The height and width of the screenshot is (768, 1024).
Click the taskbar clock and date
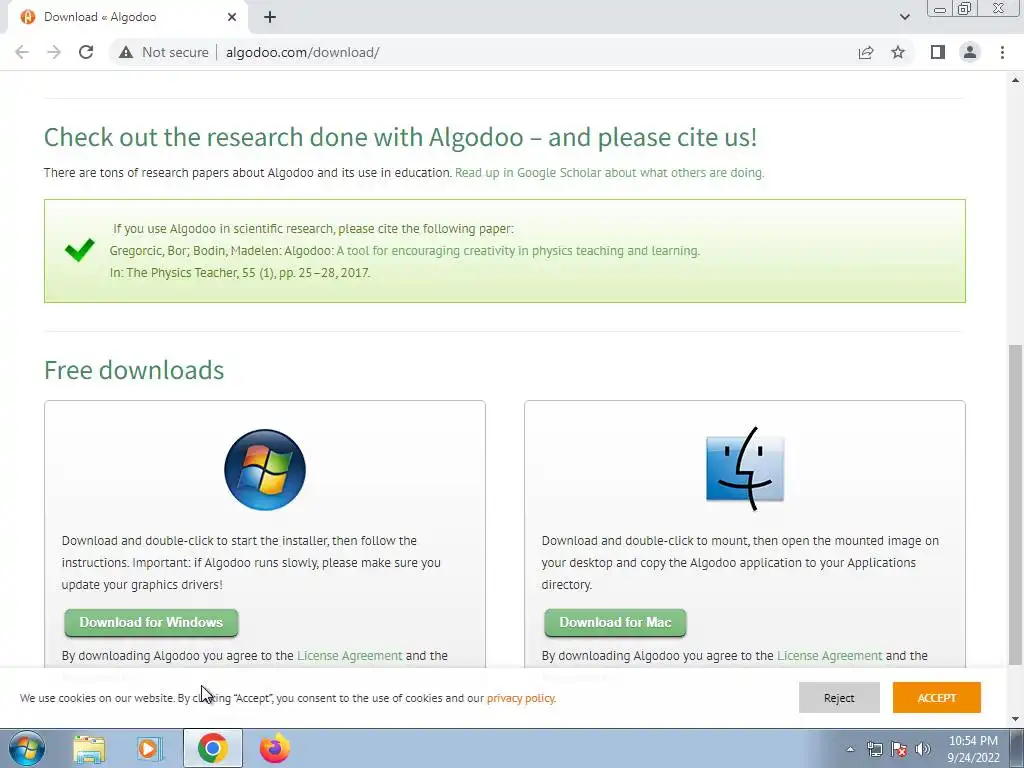(973, 749)
